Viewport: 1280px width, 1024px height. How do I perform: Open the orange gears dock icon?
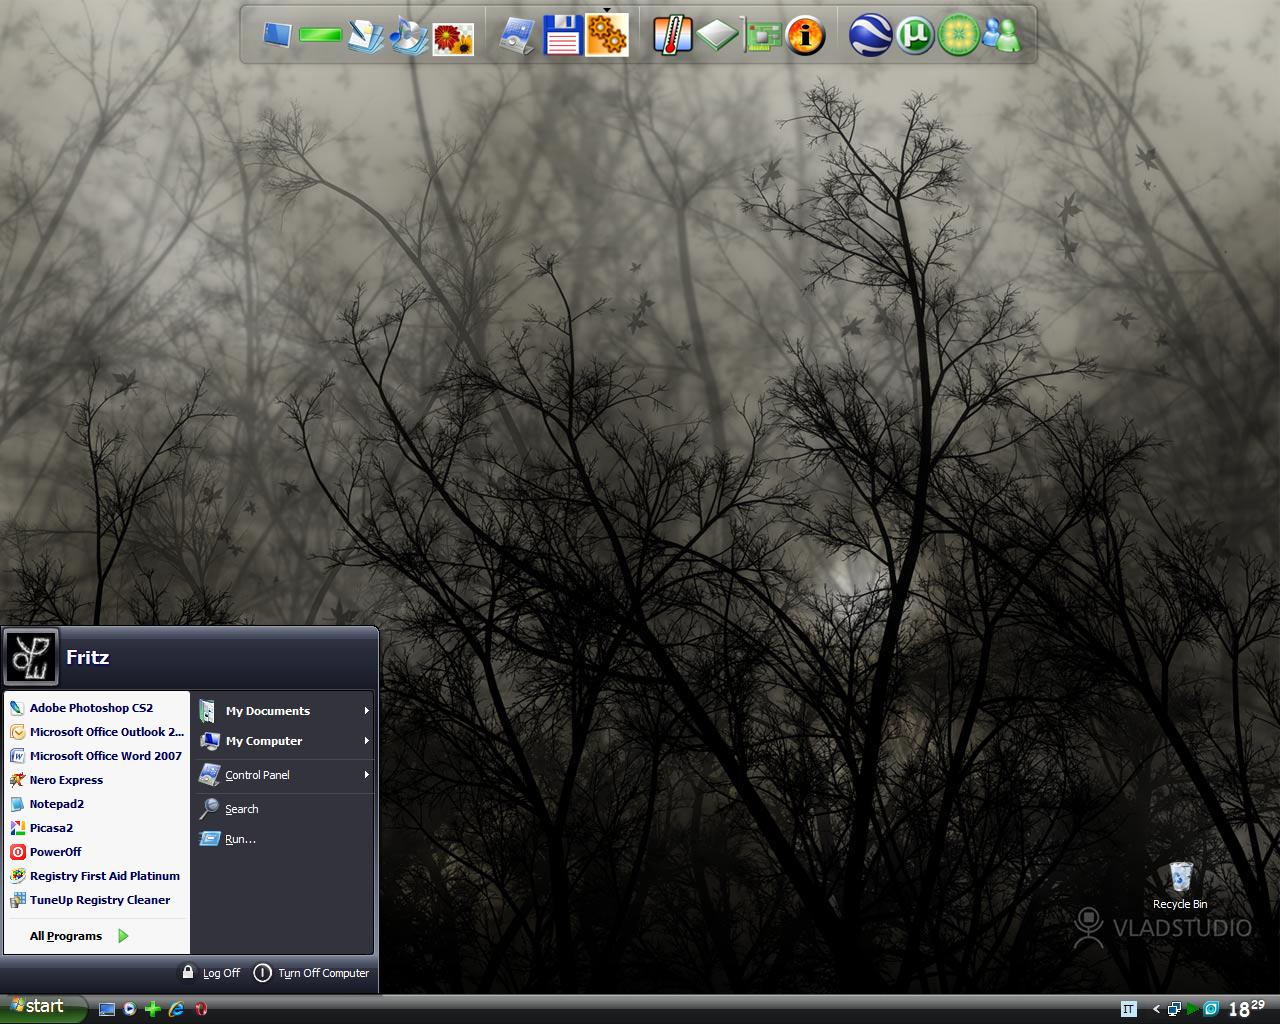(606, 35)
